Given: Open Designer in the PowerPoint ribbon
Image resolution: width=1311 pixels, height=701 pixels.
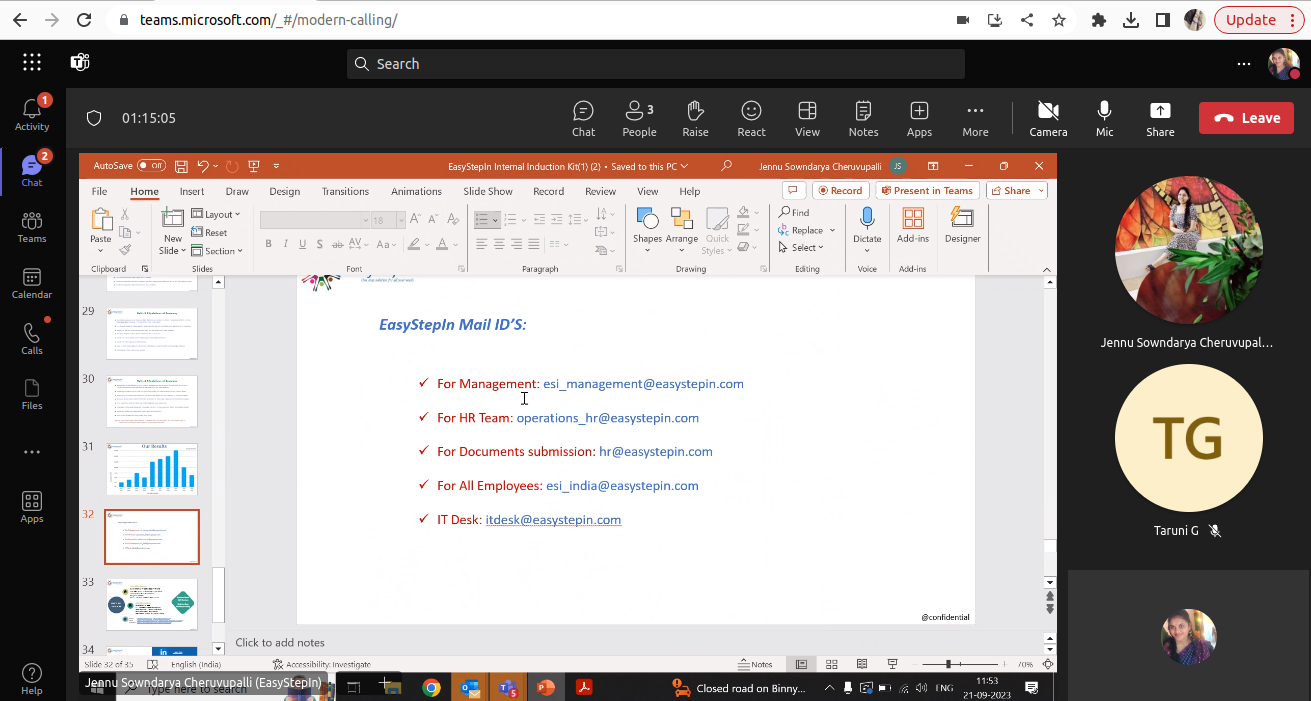Looking at the screenshot, I should pyautogui.click(x=962, y=226).
